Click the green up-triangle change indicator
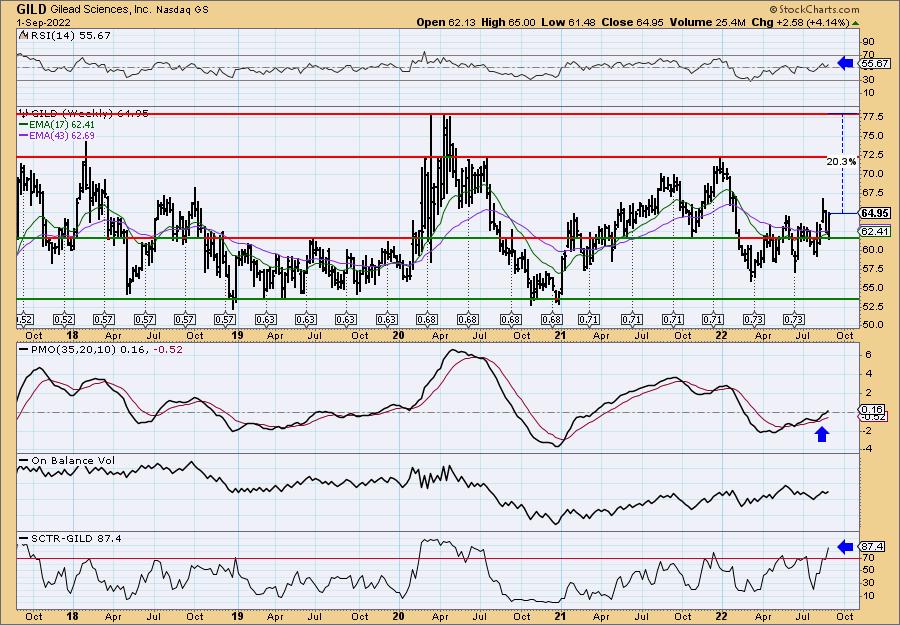The image size is (900, 625). point(855,23)
